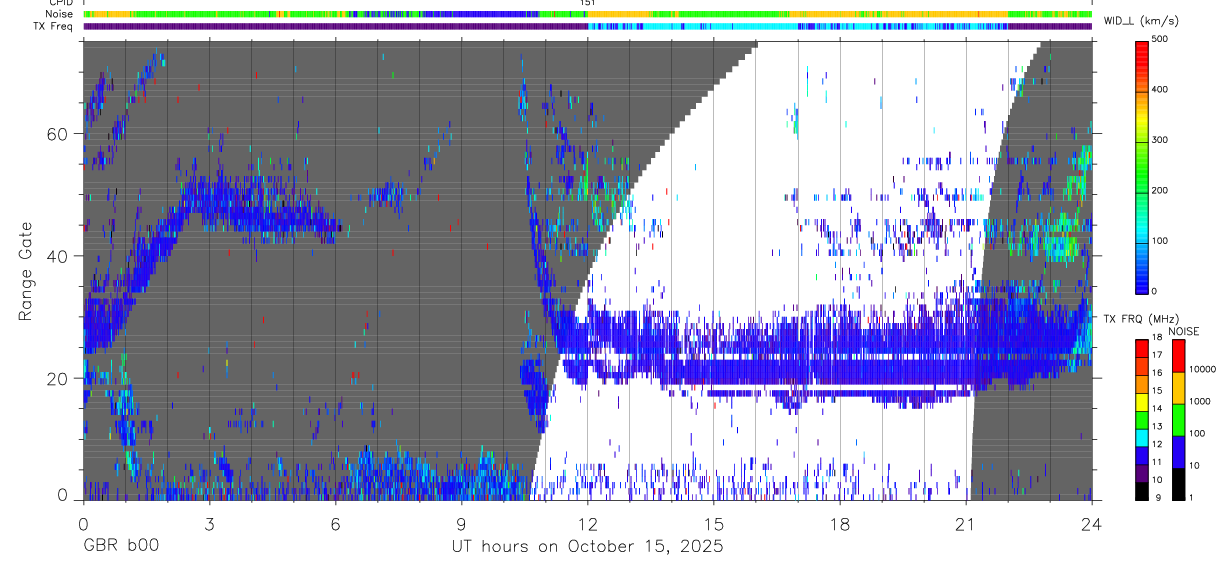Click the '21' hour tick on the time axis
Image resolution: width=1228 pixels, height=567 pixels.
click(x=966, y=523)
